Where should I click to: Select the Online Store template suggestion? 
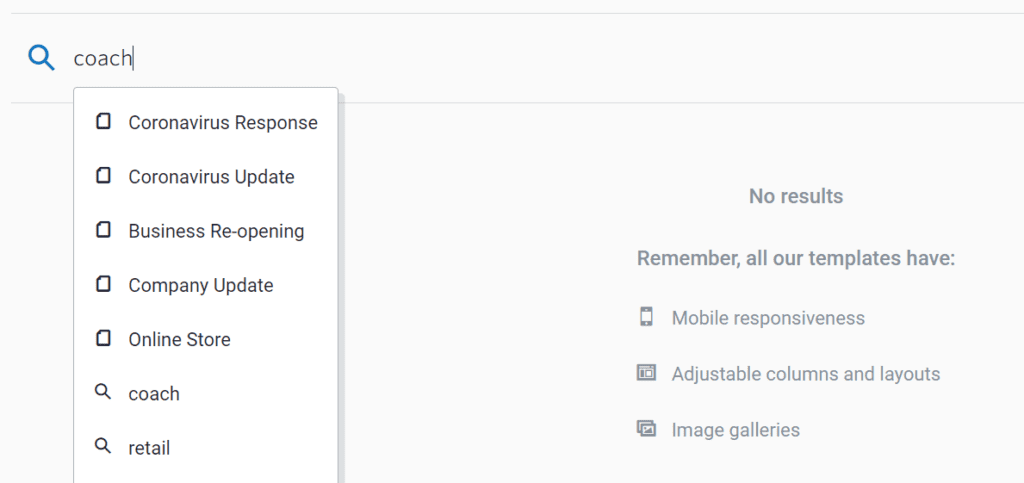pos(179,339)
